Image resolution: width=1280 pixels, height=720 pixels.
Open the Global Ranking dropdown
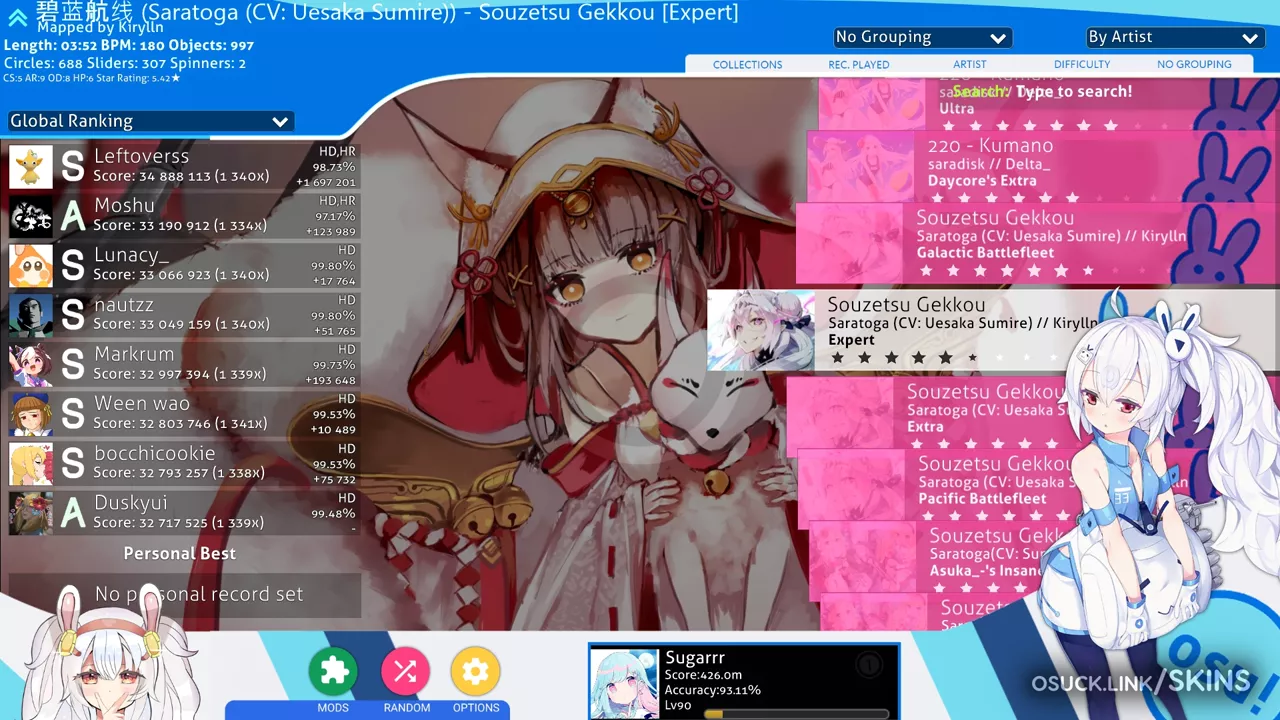coord(151,121)
